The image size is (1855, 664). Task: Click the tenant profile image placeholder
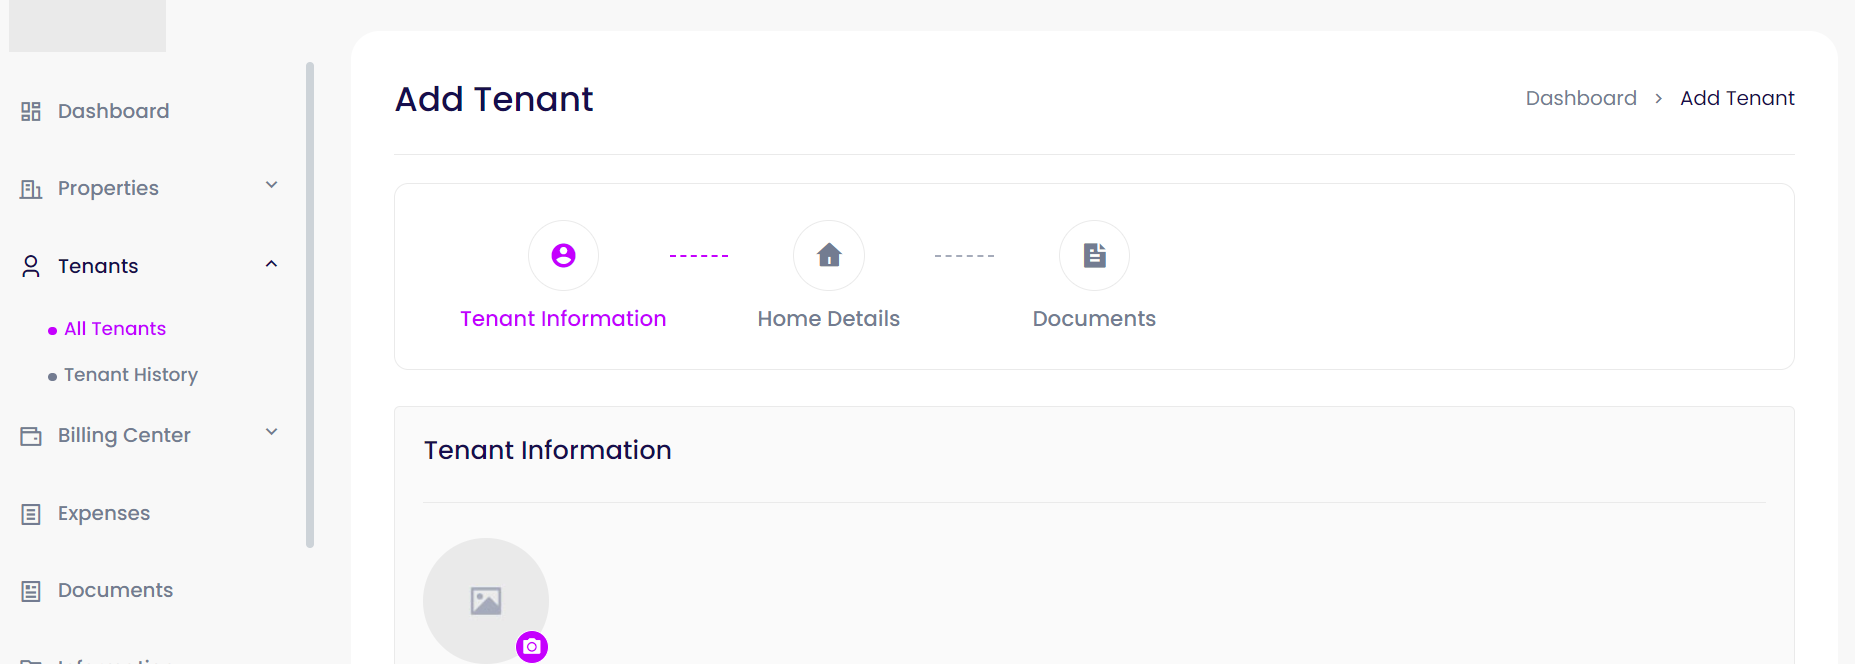pyautogui.click(x=485, y=600)
